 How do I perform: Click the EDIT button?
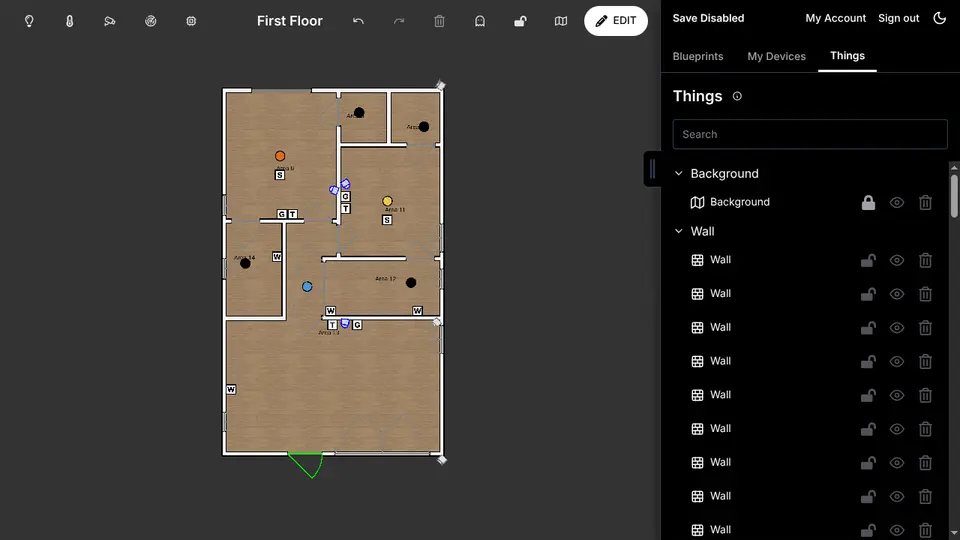tap(615, 21)
